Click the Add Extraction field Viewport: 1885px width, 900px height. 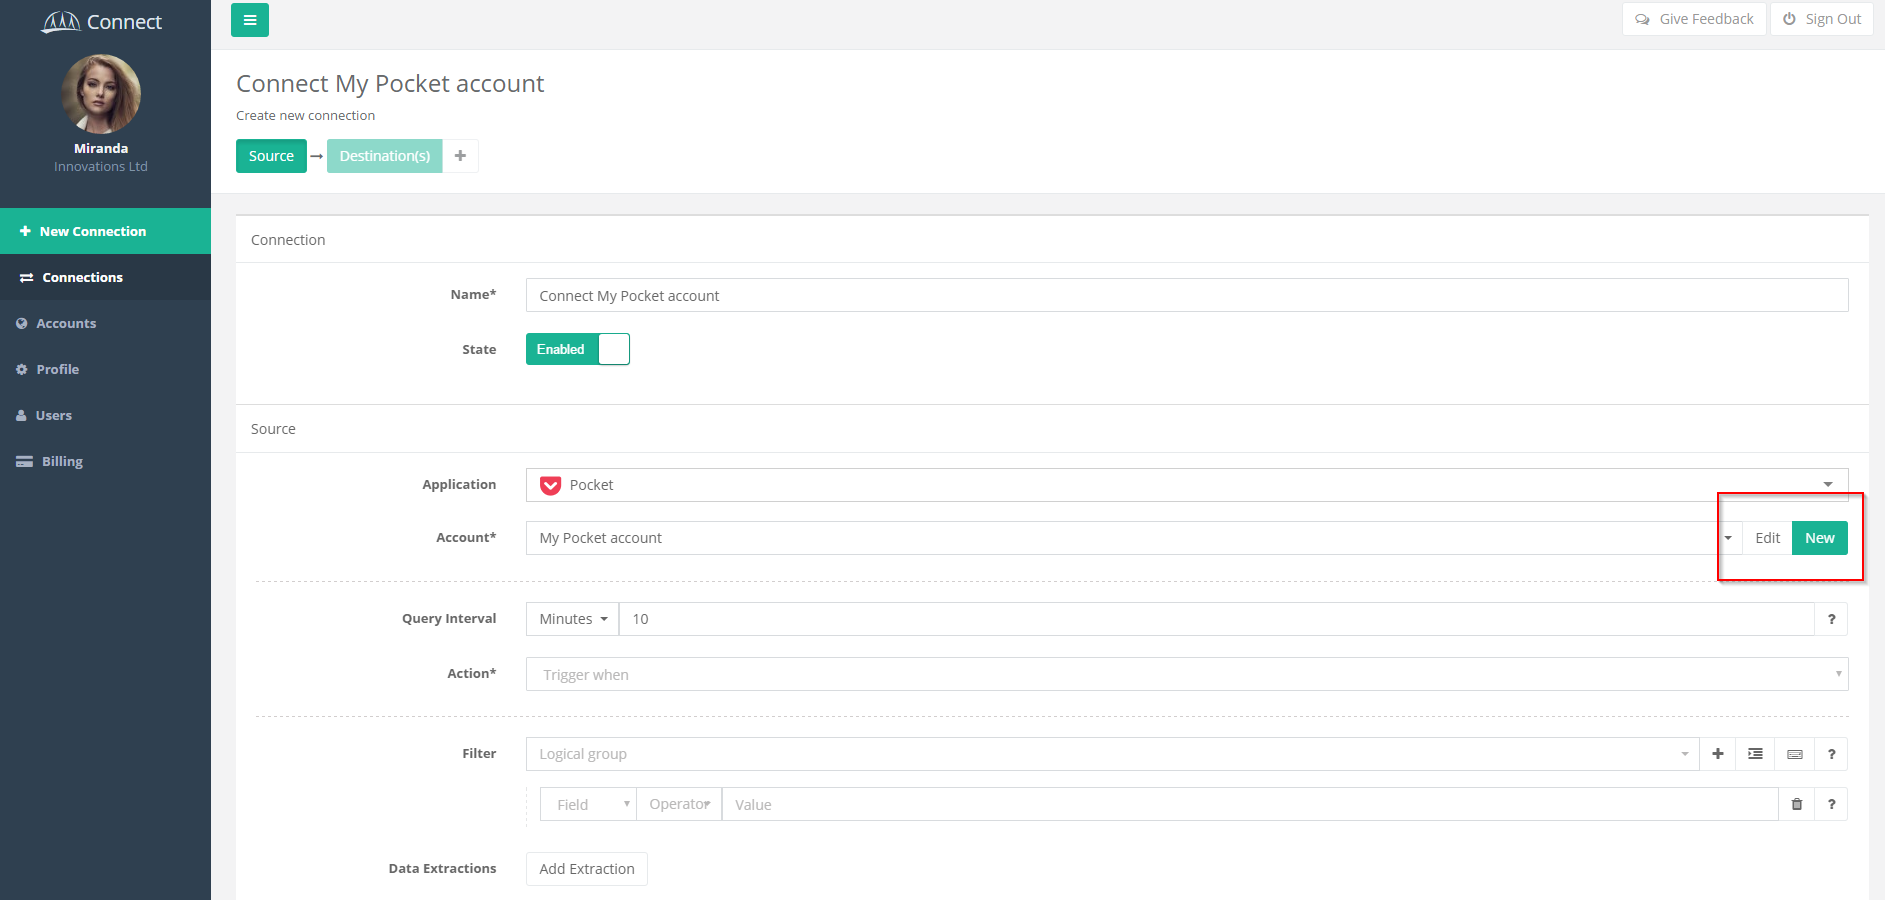tap(586, 868)
